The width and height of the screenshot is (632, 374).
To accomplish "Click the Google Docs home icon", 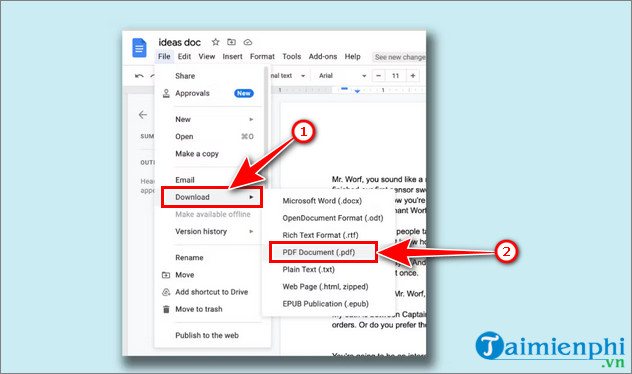I will click(x=139, y=48).
